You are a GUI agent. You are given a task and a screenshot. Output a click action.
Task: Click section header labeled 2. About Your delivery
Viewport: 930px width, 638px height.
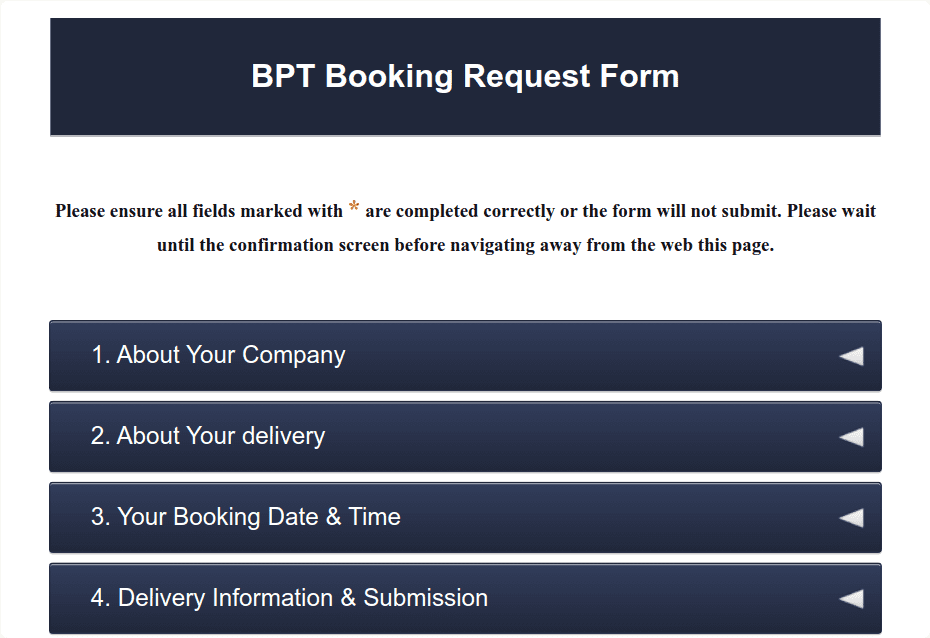(x=221, y=436)
